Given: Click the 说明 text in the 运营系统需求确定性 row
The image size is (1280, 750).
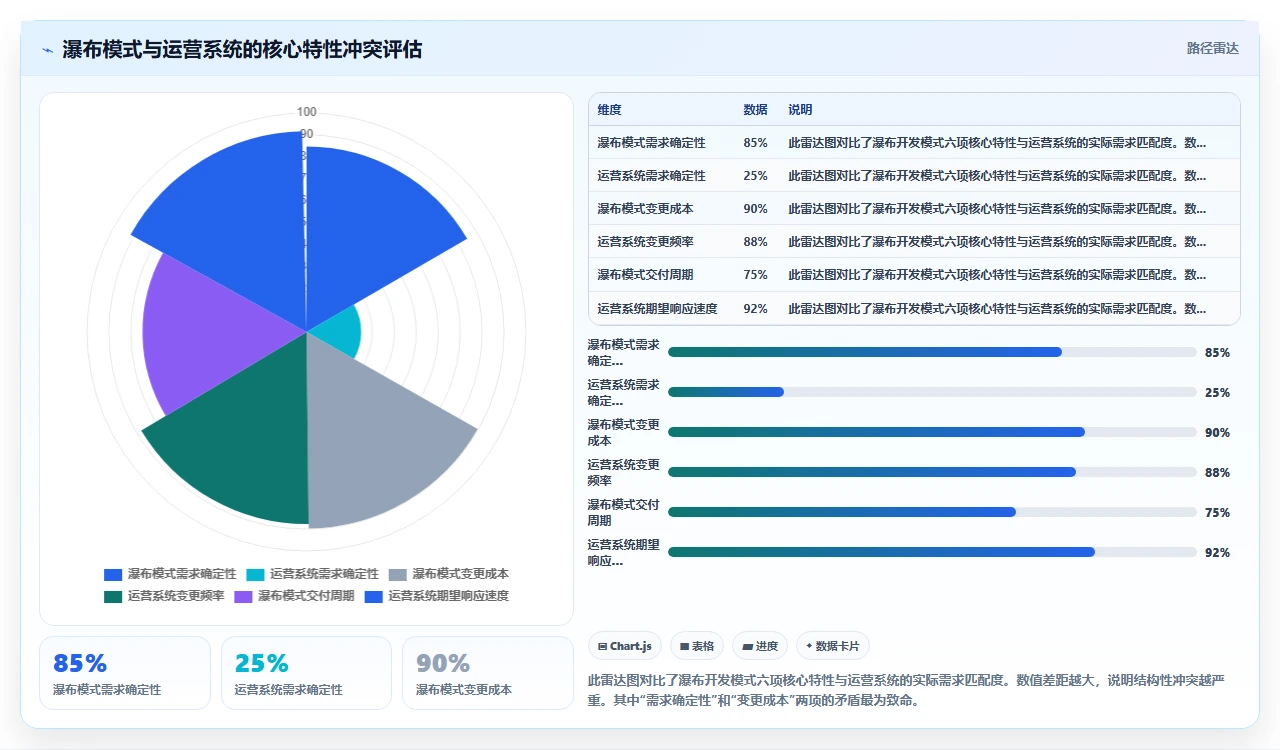Looking at the screenshot, I should (x=997, y=176).
